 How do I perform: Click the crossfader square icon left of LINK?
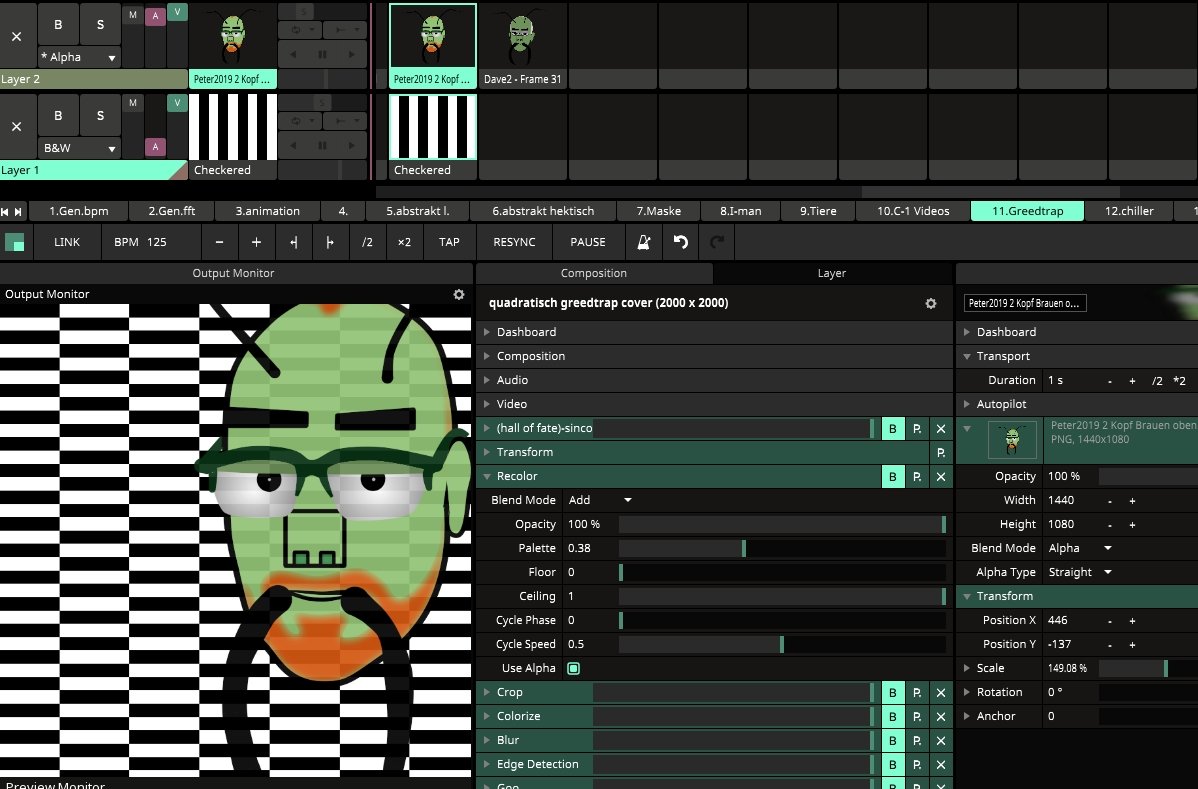[x=15, y=242]
